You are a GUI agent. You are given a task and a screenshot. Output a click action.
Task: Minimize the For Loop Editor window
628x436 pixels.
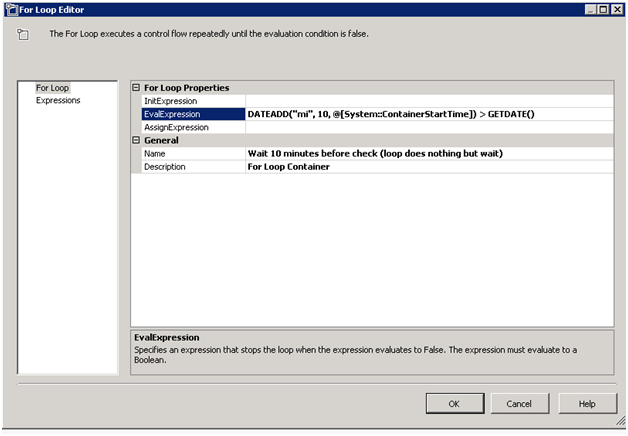(x=585, y=9)
